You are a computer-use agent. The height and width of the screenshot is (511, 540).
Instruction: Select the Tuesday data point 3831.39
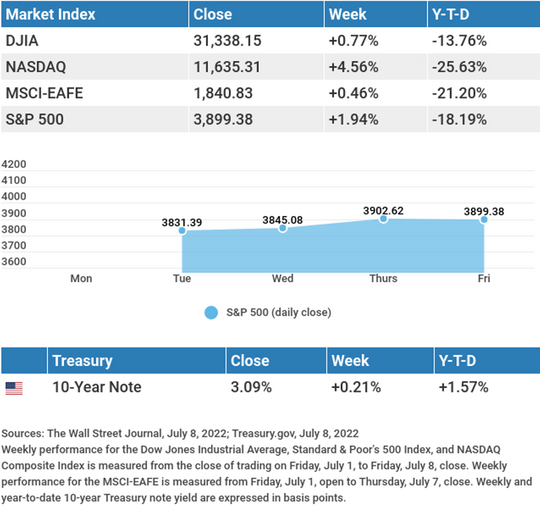click(x=182, y=230)
